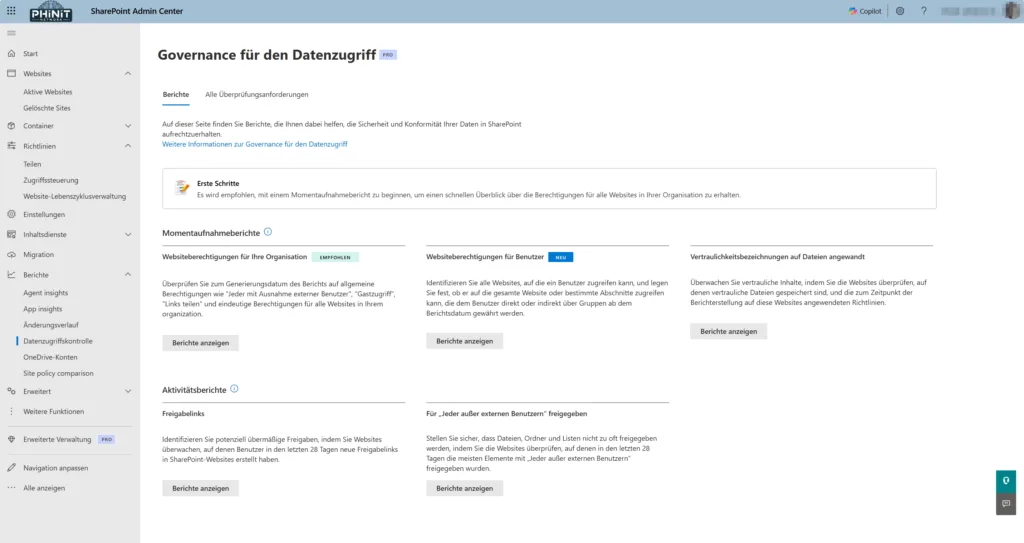Click the teal help widget icon
Image resolution: width=1024 pixels, height=543 pixels.
tap(1006, 480)
